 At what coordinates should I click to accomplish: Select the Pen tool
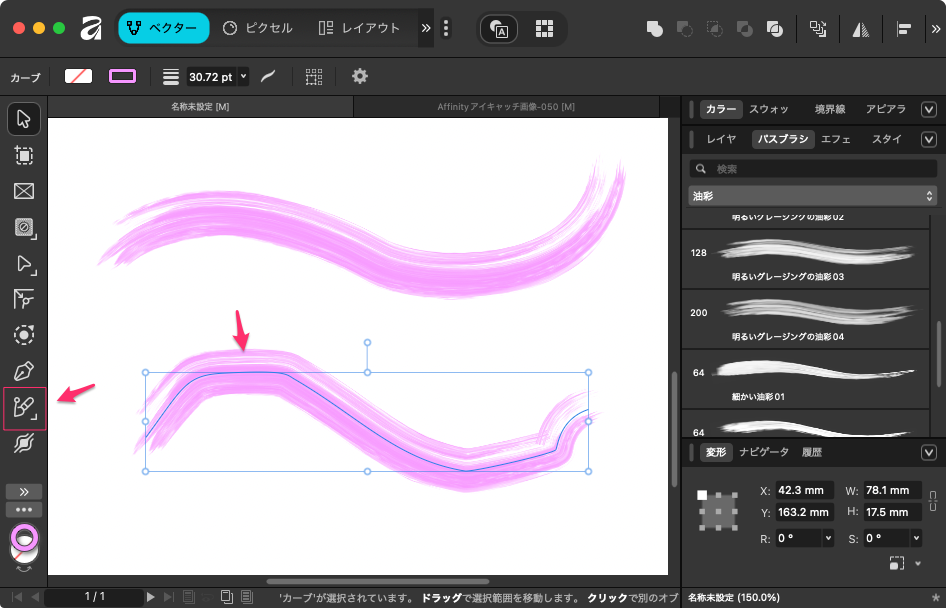[24, 372]
